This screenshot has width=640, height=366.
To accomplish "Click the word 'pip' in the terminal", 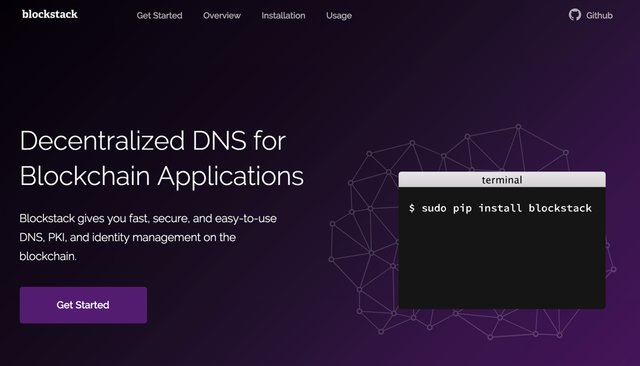I will [462, 209].
